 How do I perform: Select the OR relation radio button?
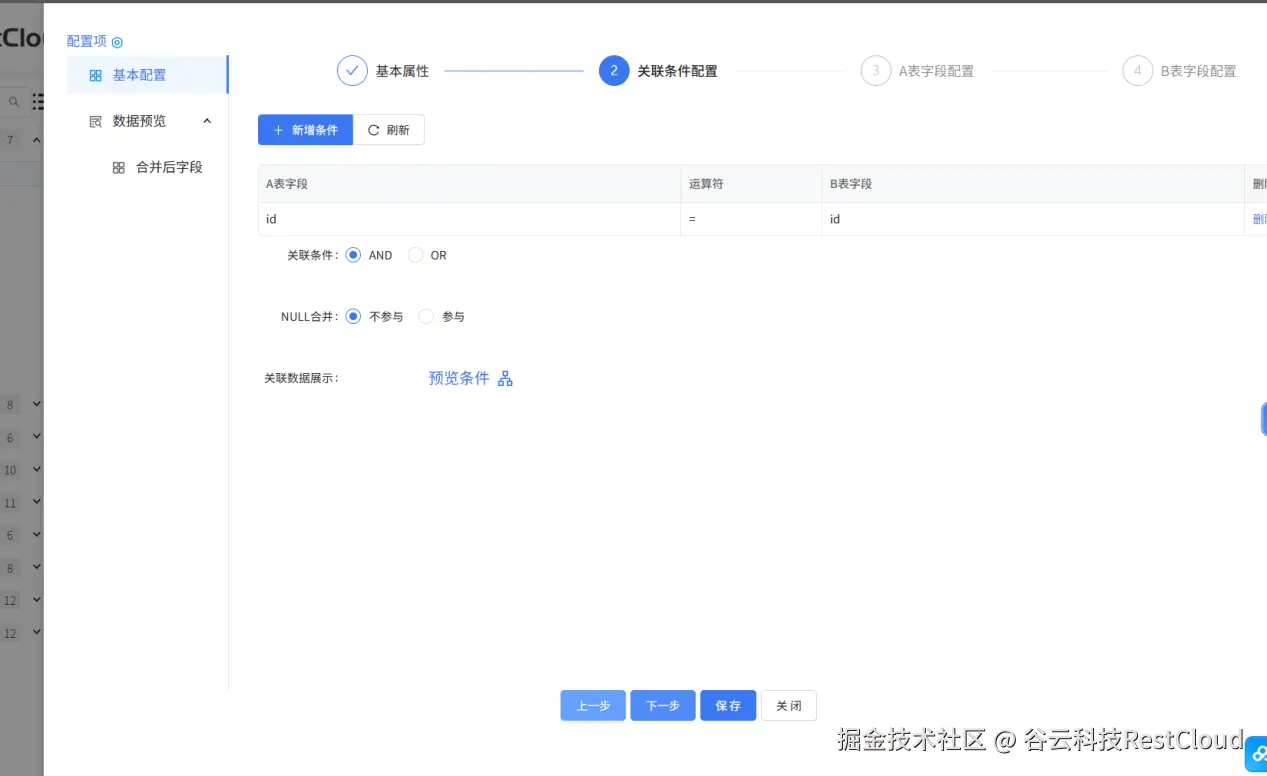tap(414, 255)
